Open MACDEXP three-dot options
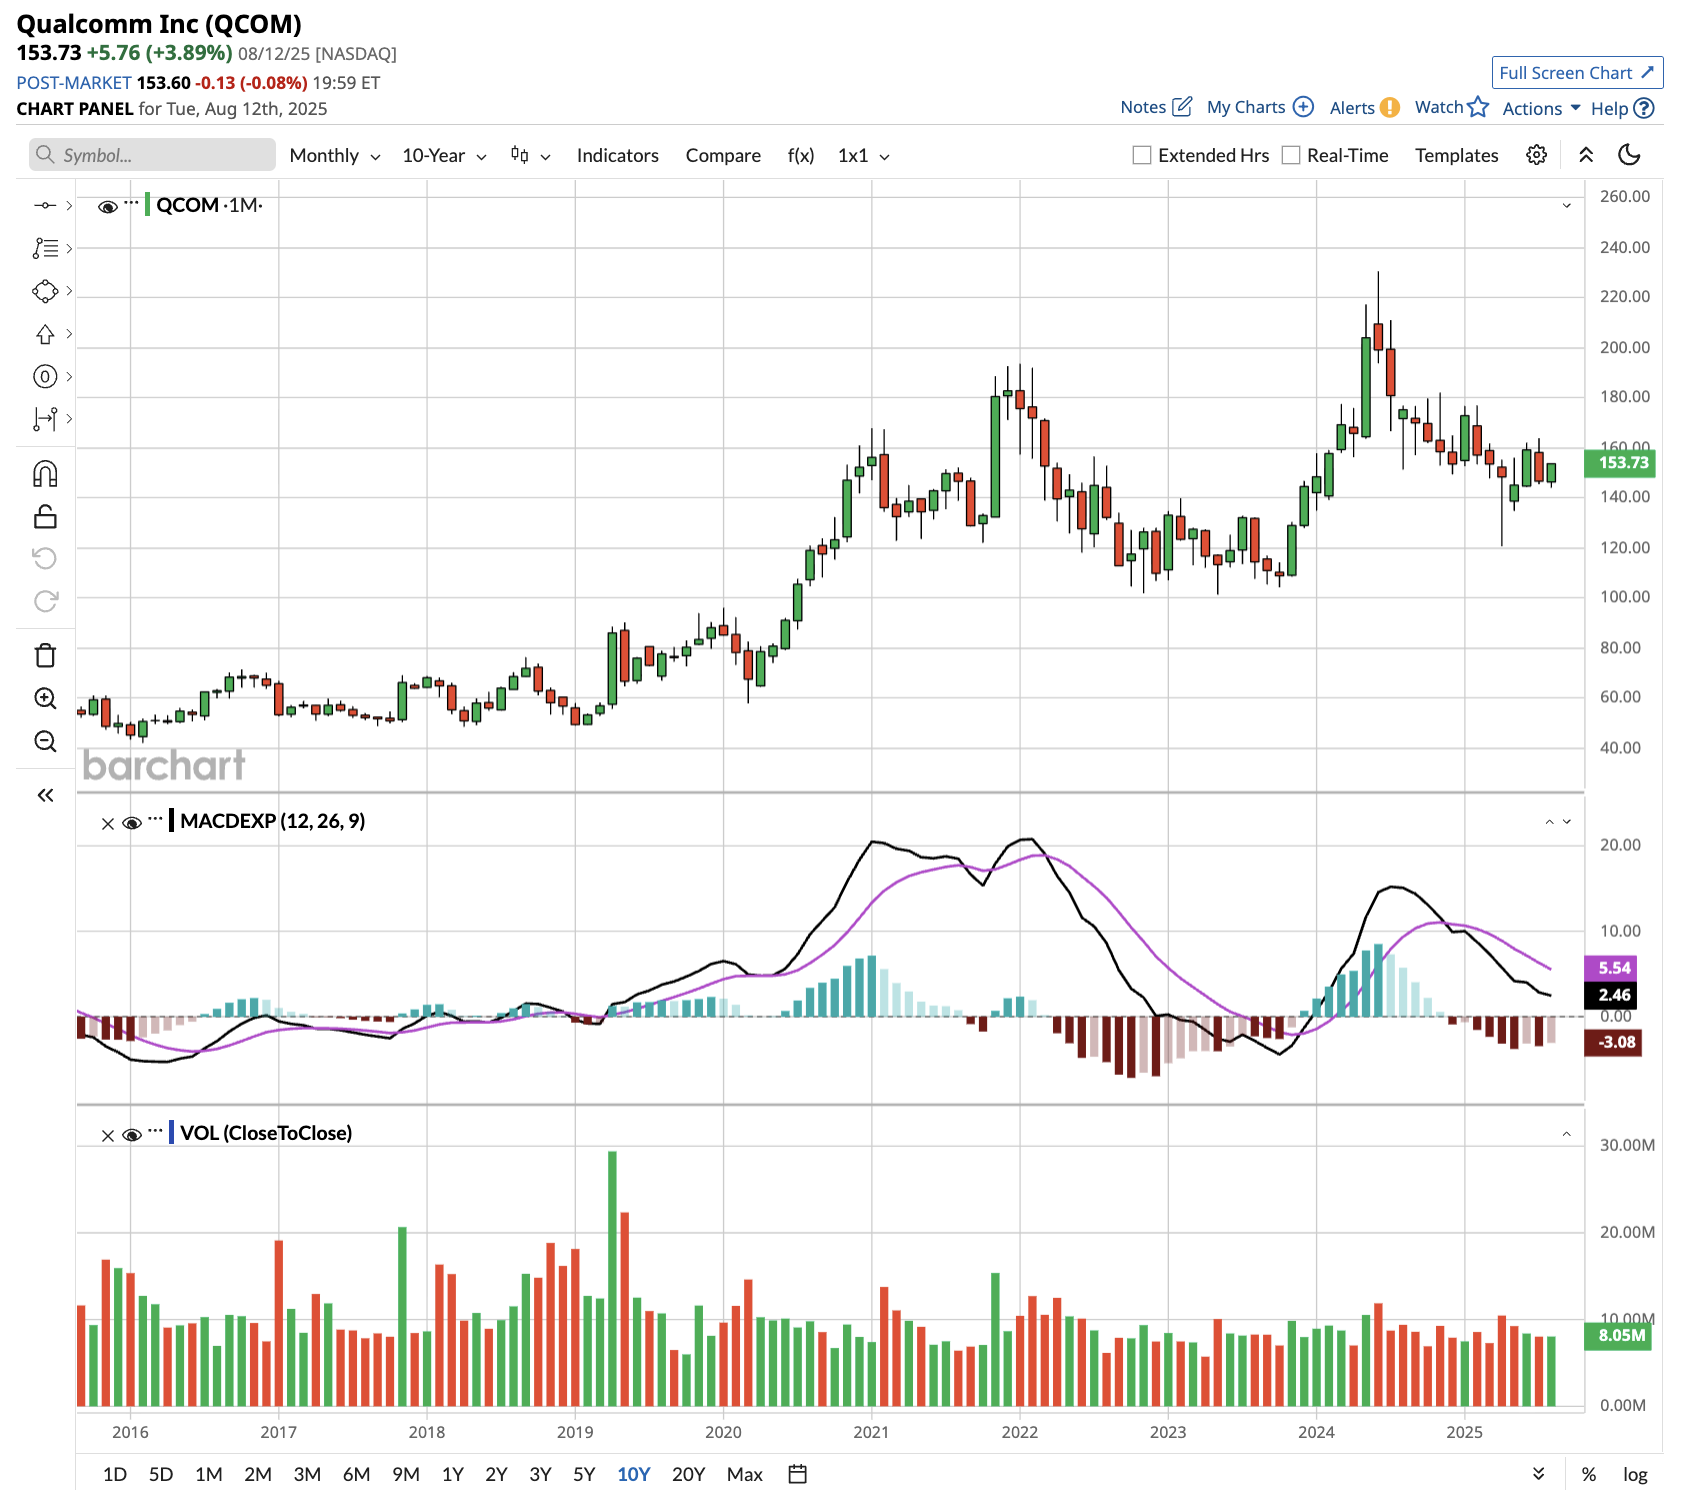Viewport: 1698px width, 1490px height. pos(155,819)
